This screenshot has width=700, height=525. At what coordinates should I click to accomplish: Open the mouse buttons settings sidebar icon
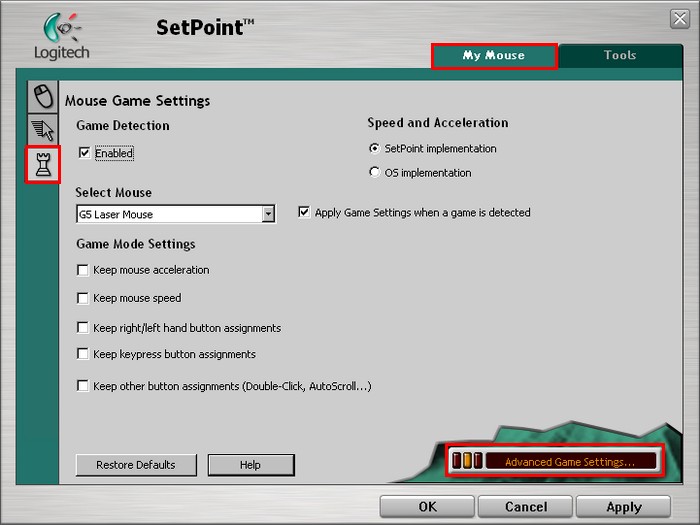tap(43, 96)
